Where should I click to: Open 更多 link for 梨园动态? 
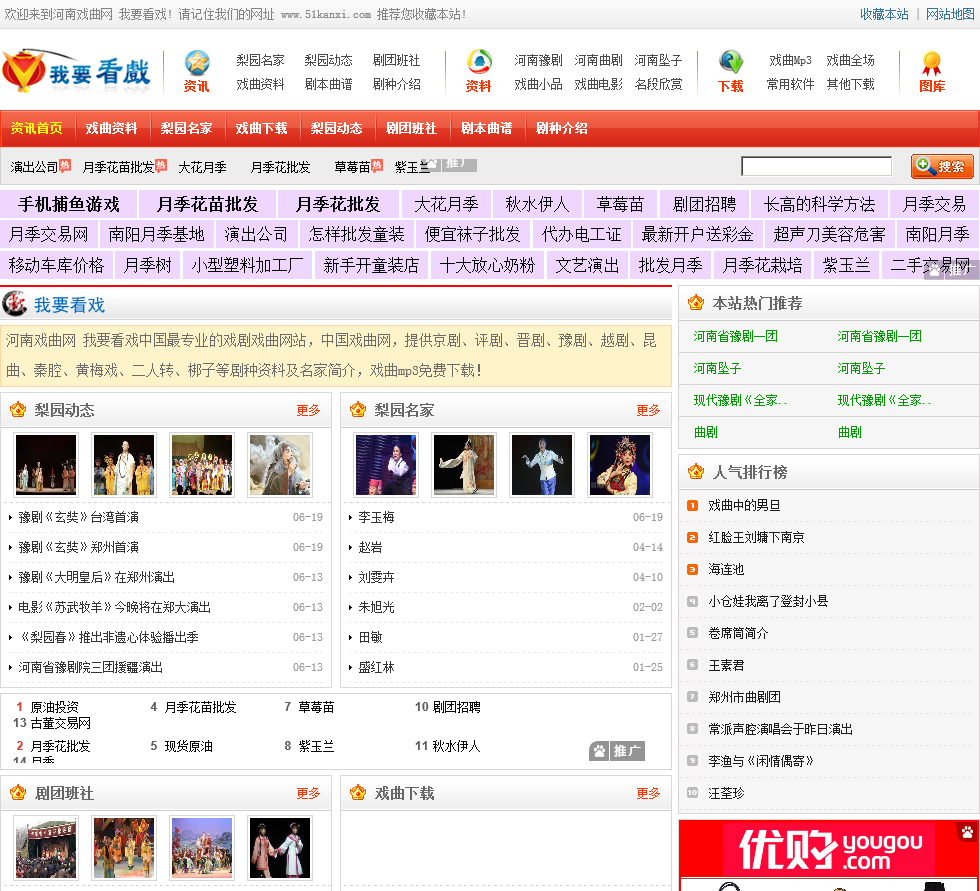coord(308,410)
